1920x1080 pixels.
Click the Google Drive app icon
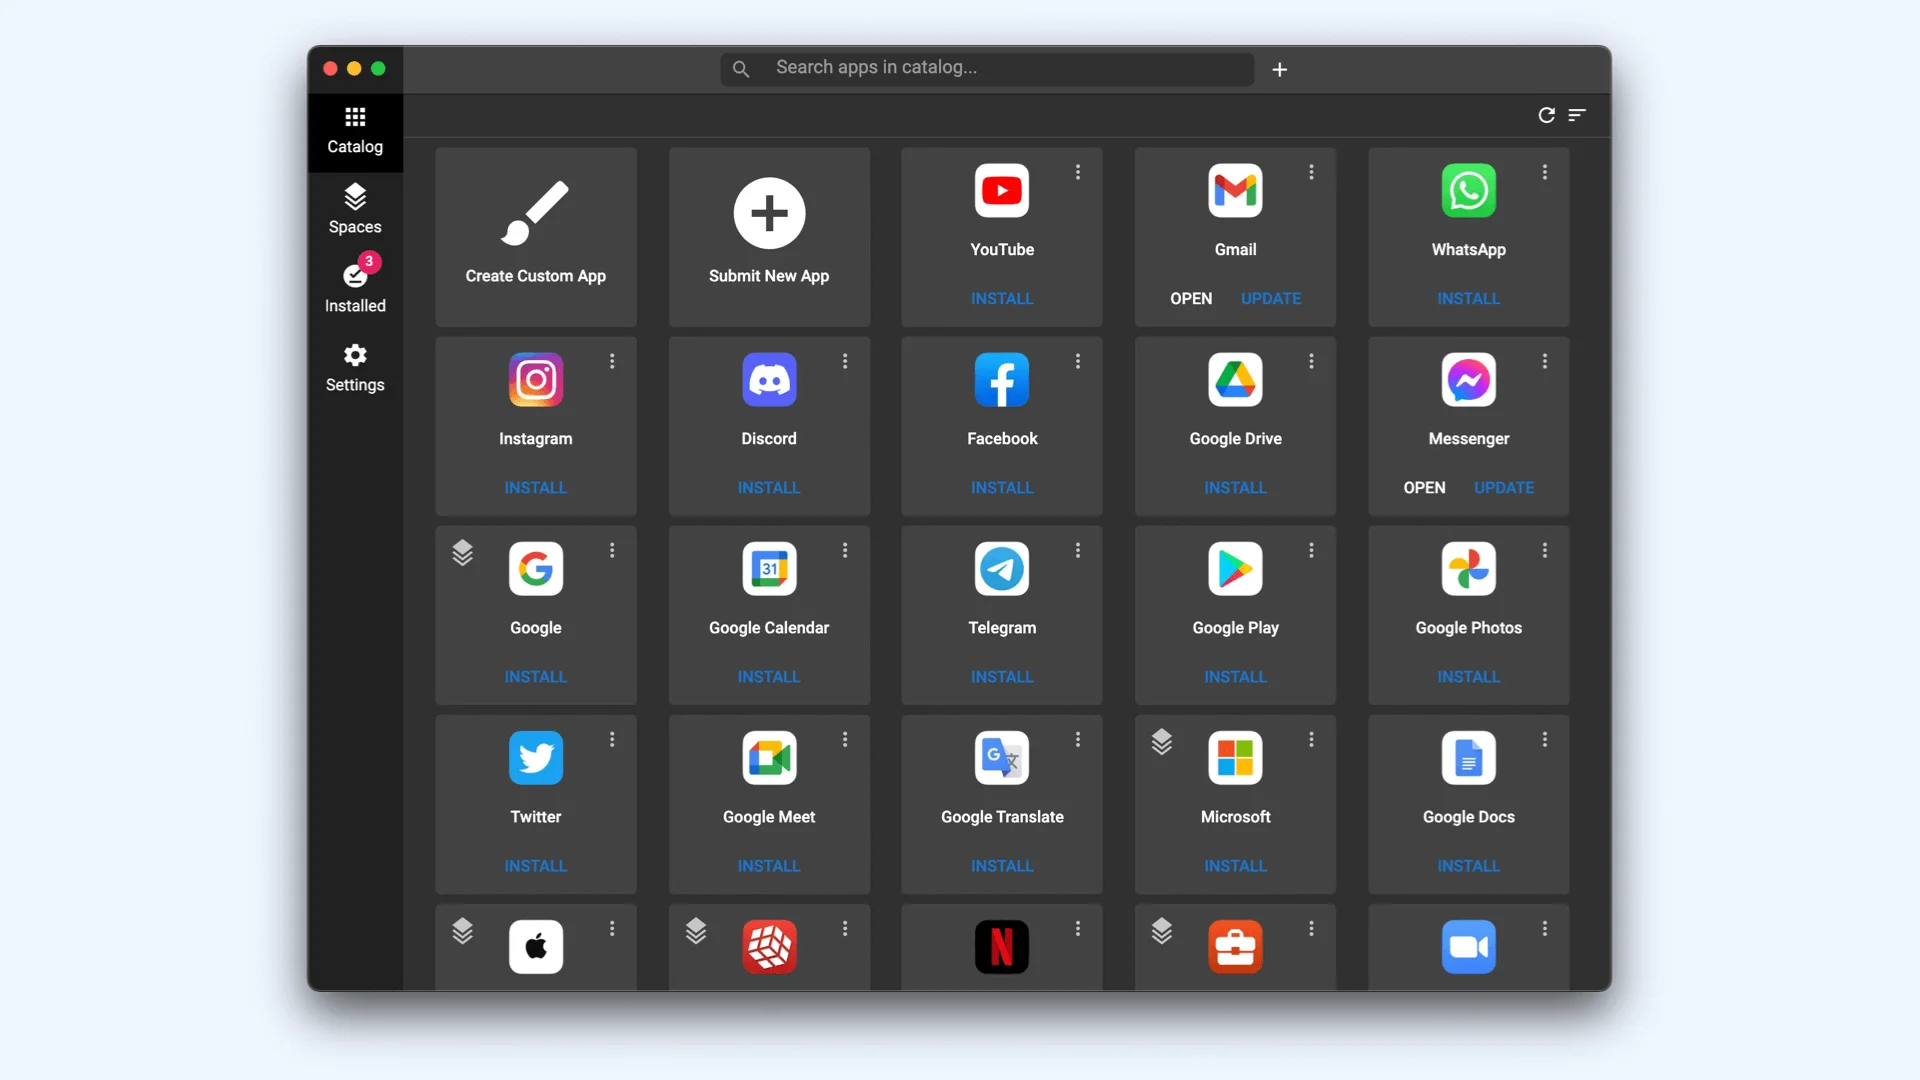[x=1235, y=379]
